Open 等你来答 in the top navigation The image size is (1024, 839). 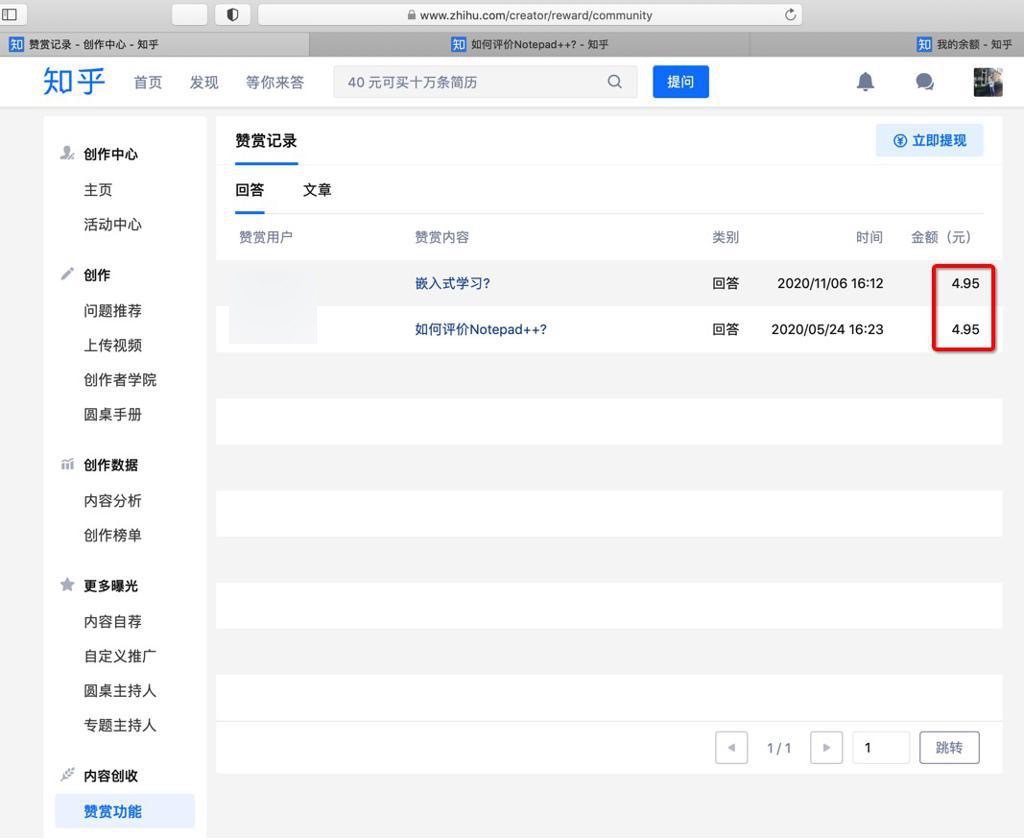(x=275, y=82)
